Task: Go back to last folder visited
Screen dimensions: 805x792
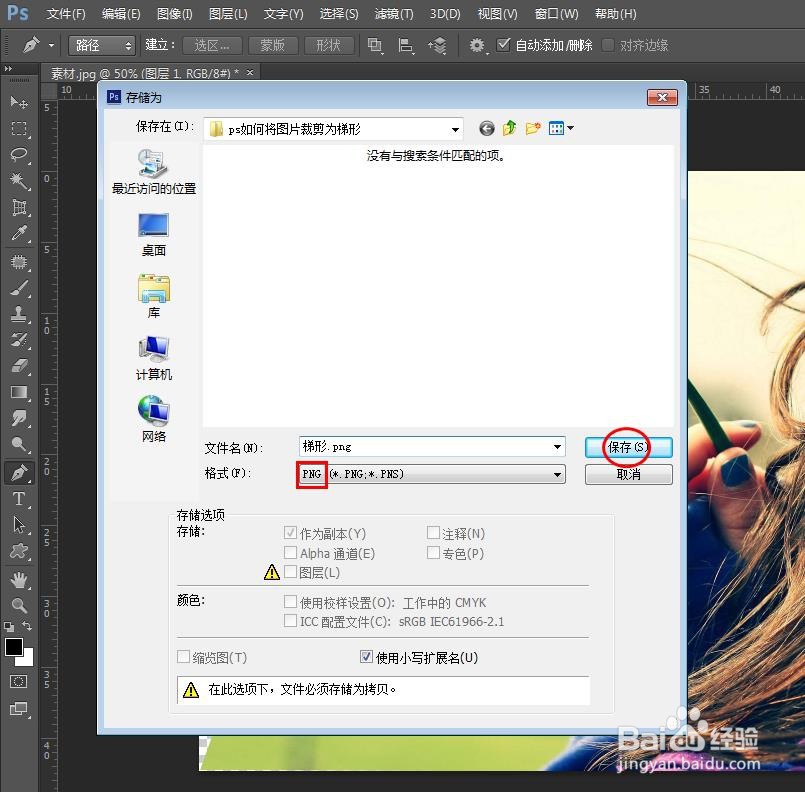Action: point(487,128)
